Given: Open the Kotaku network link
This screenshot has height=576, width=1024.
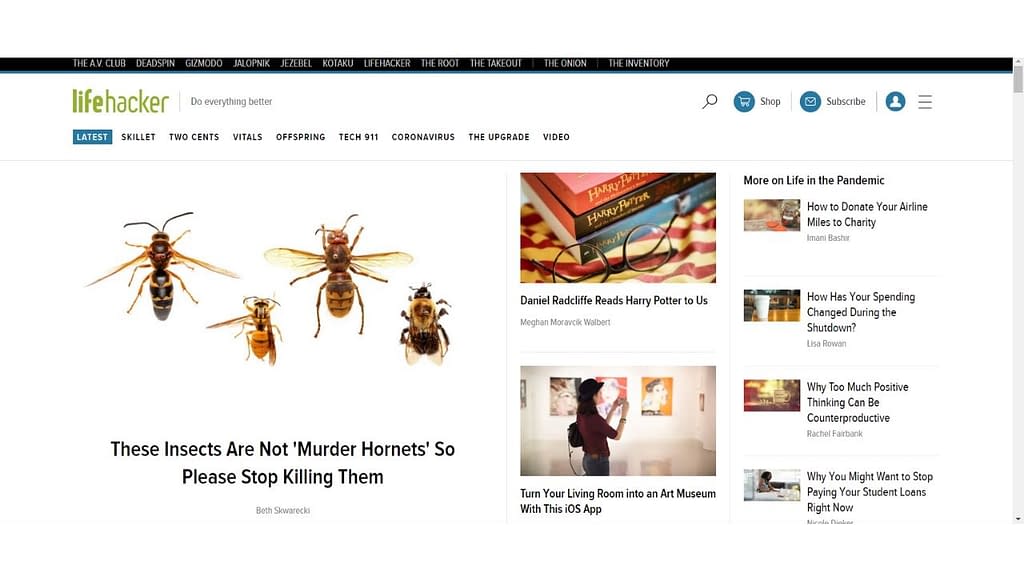Looking at the screenshot, I should click(338, 63).
